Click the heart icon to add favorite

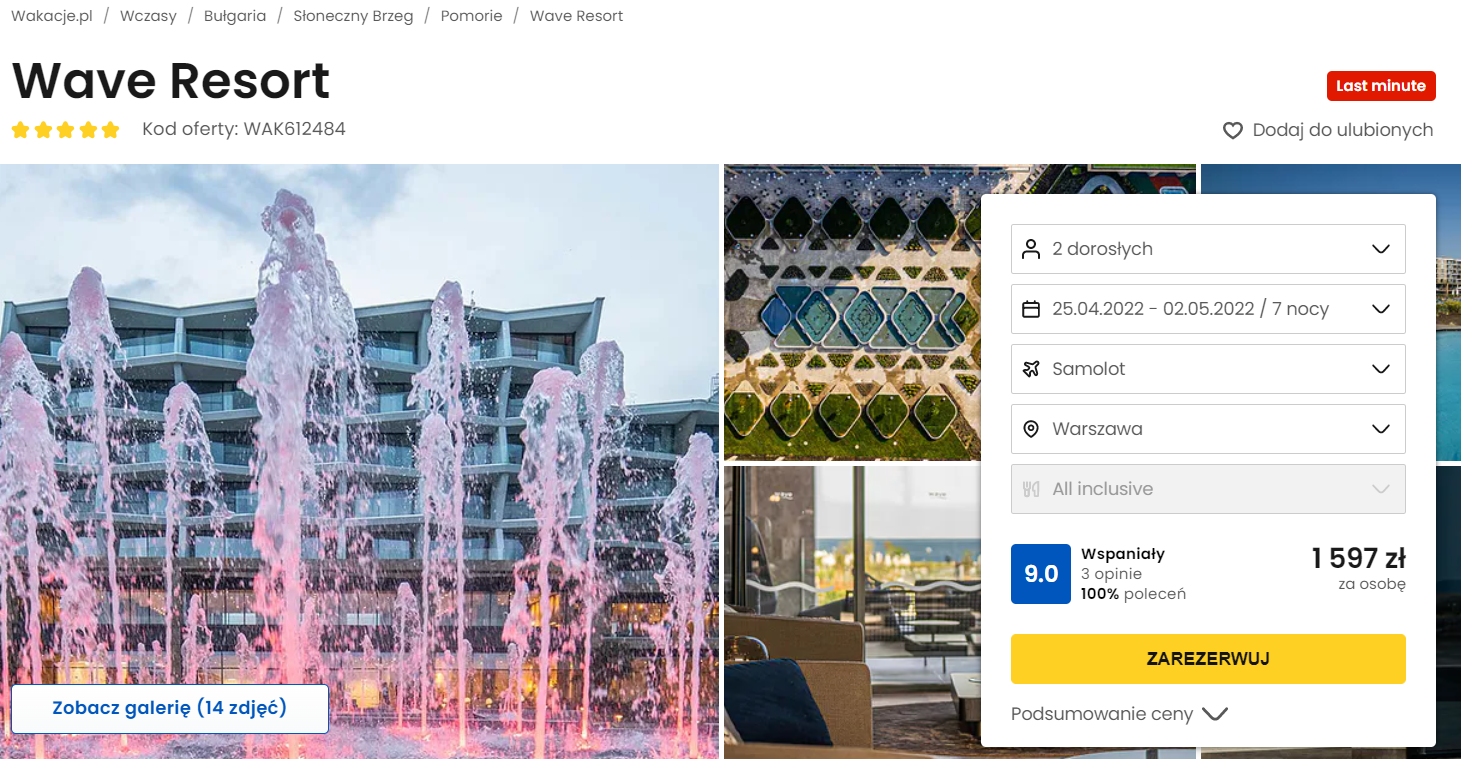(1233, 131)
